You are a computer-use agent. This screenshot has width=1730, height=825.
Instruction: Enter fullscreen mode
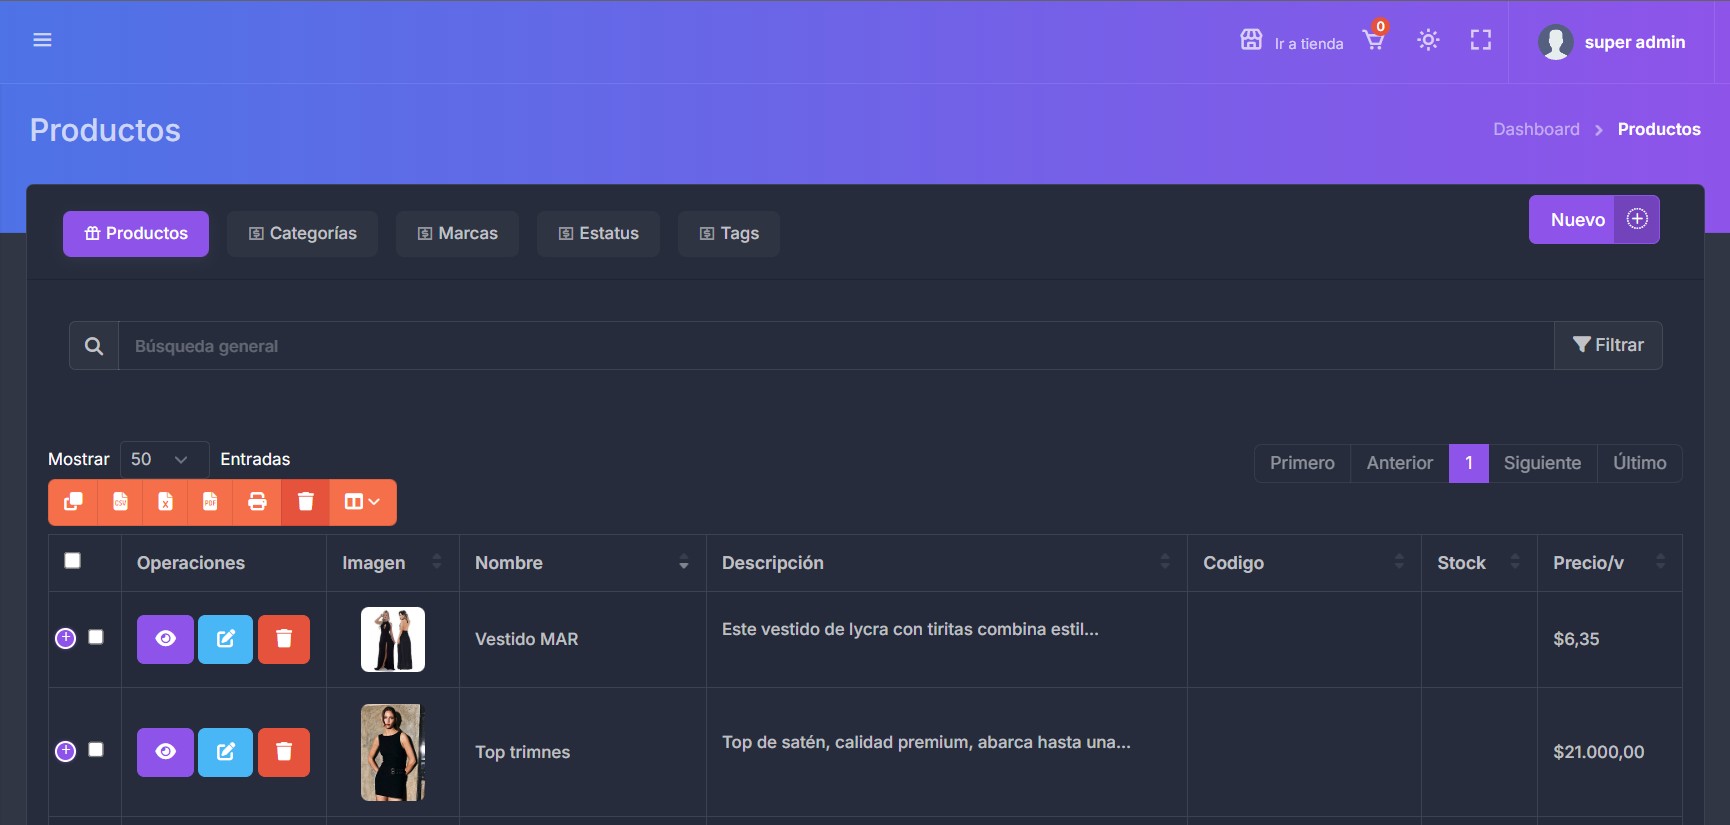point(1480,40)
